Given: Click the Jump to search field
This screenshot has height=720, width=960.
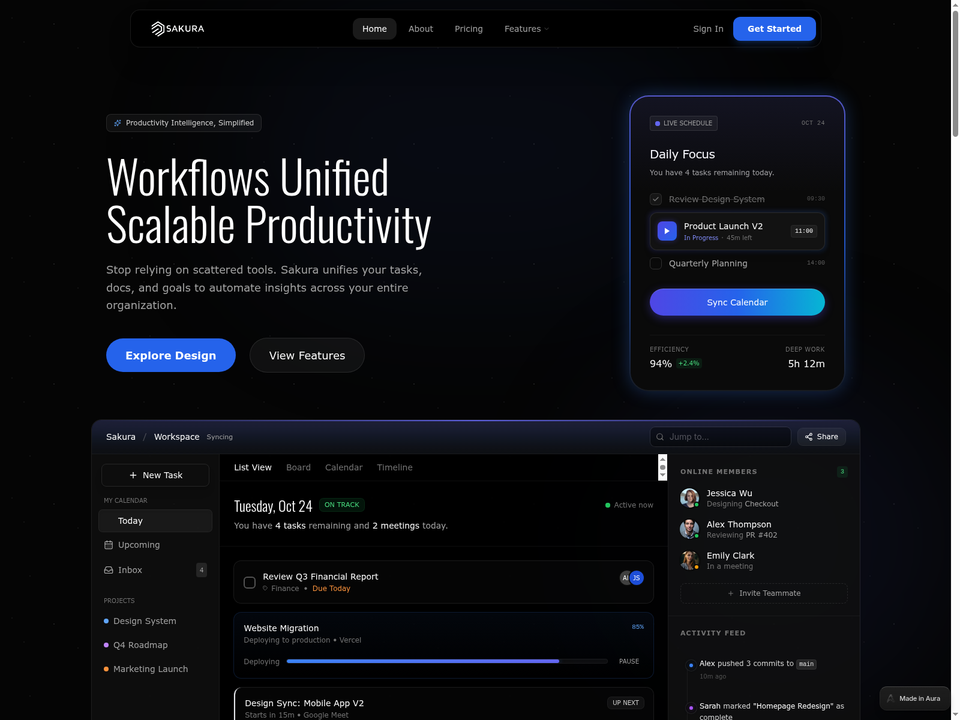Looking at the screenshot, I should click(720, 437).
